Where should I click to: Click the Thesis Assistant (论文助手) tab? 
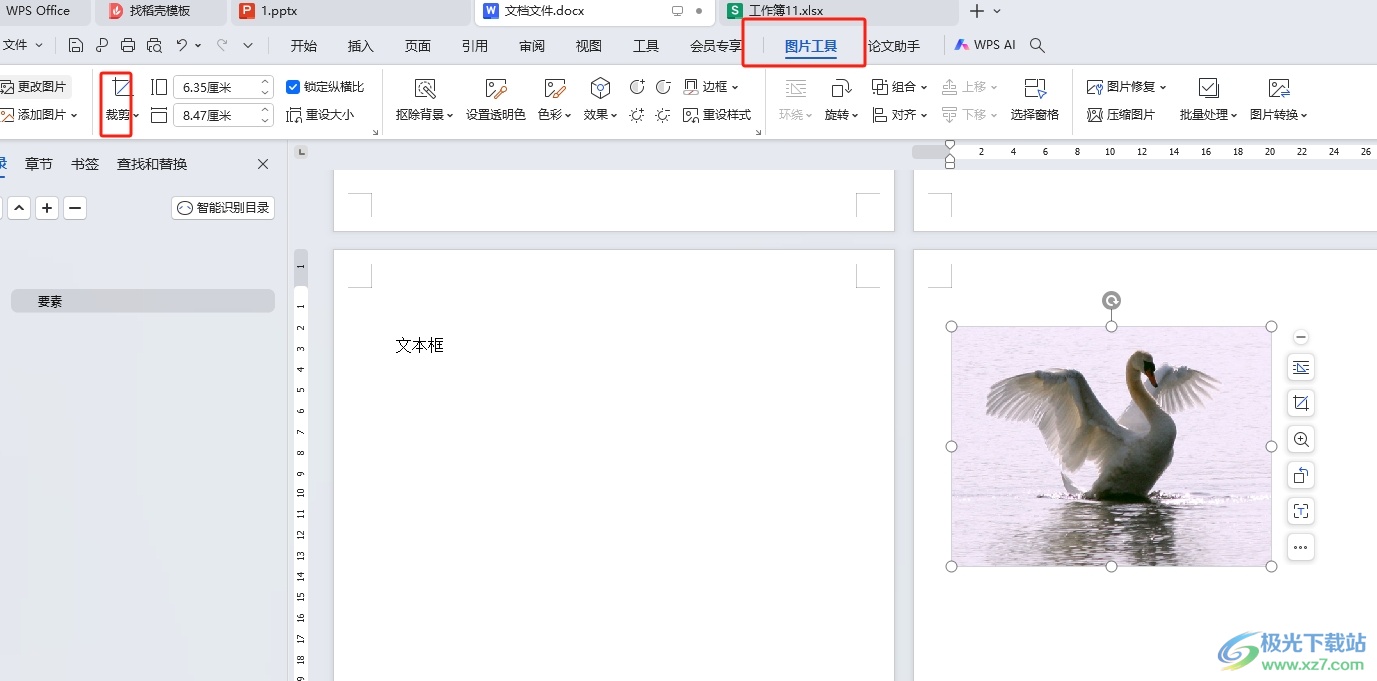point(893,46)
